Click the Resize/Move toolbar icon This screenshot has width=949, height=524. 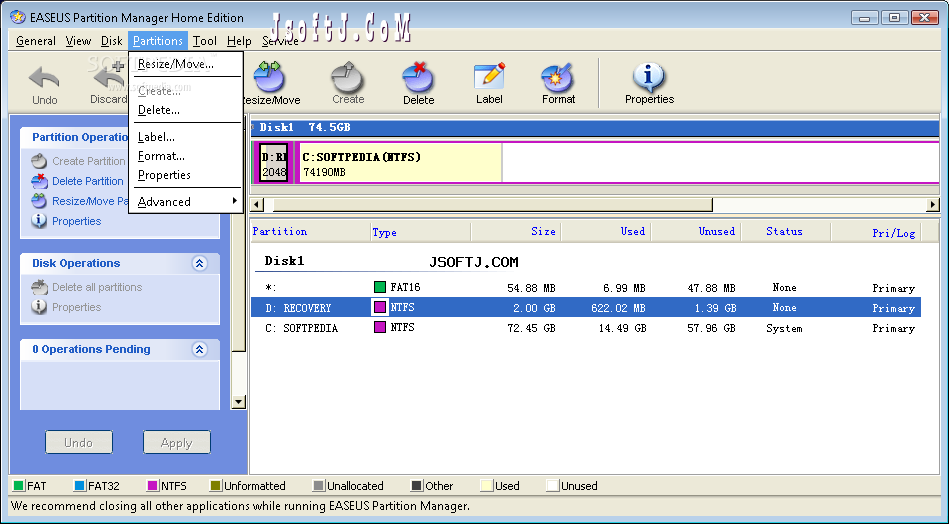269,77
